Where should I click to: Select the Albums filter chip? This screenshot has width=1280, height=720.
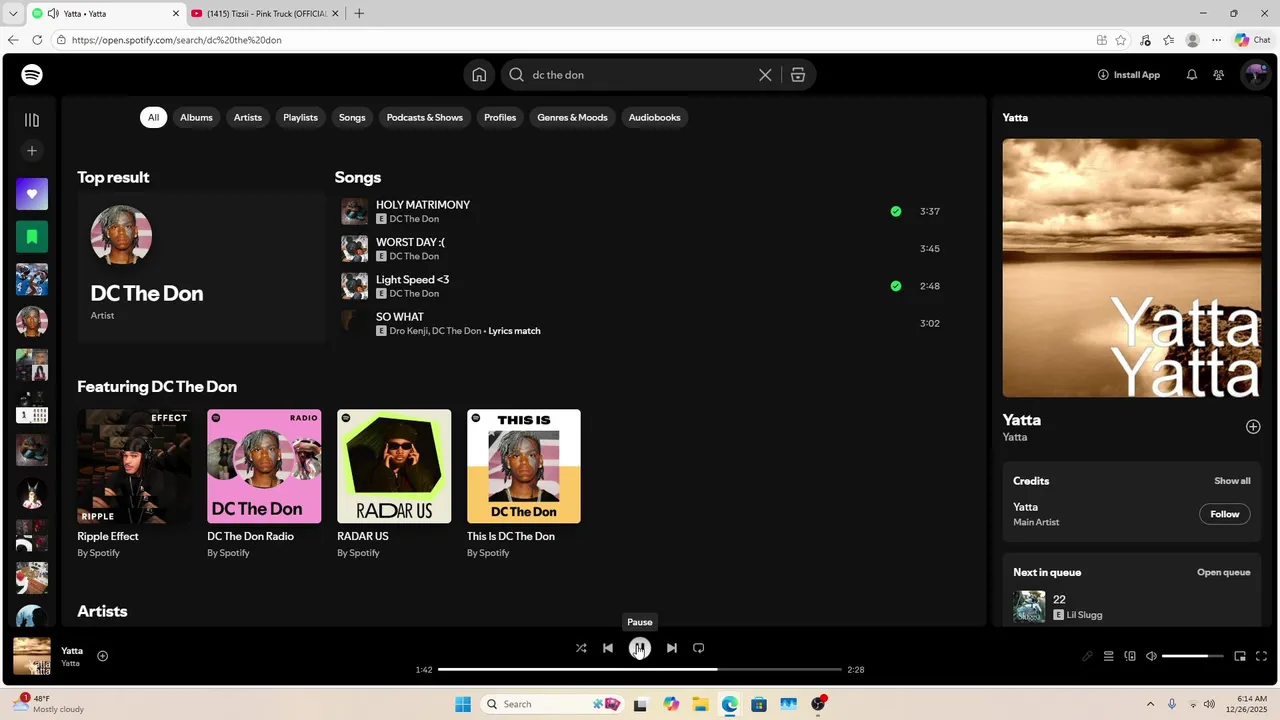click(x=196, y=117)
